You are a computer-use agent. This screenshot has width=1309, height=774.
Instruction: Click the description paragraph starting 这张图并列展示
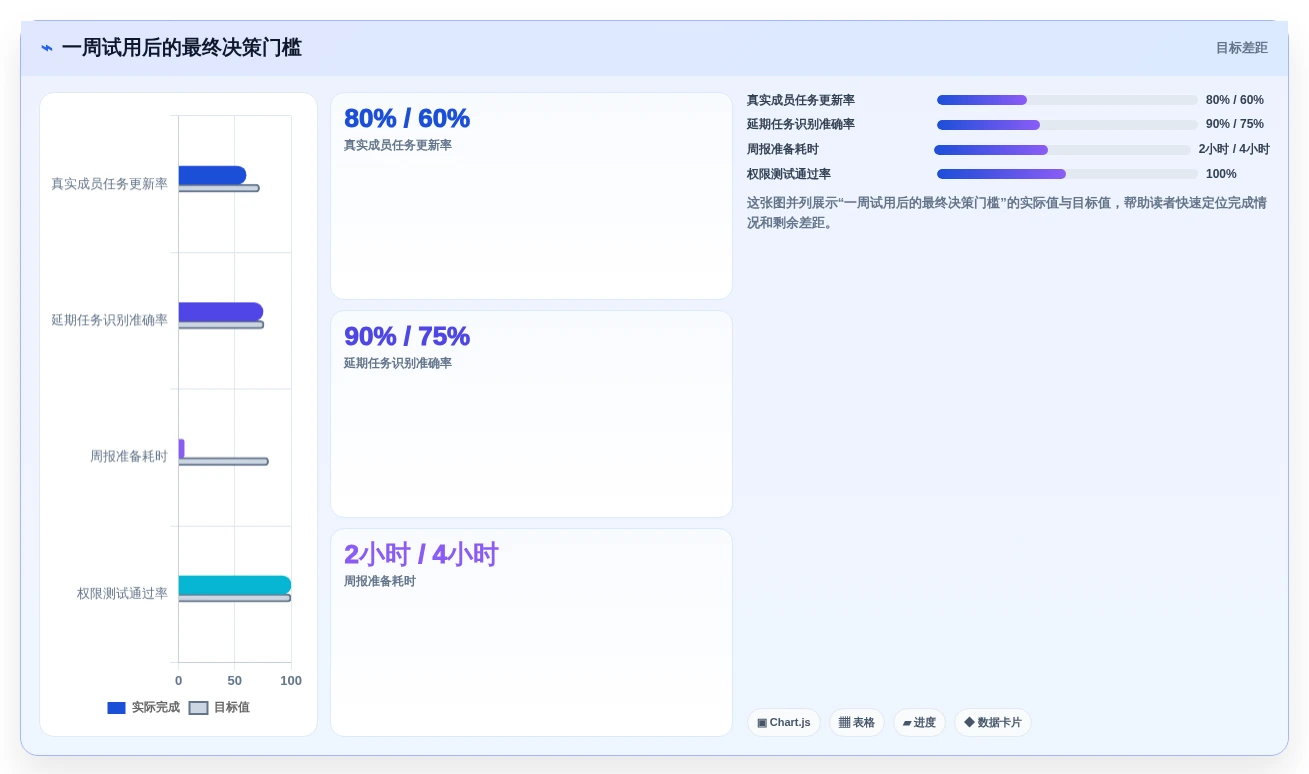1007,213
